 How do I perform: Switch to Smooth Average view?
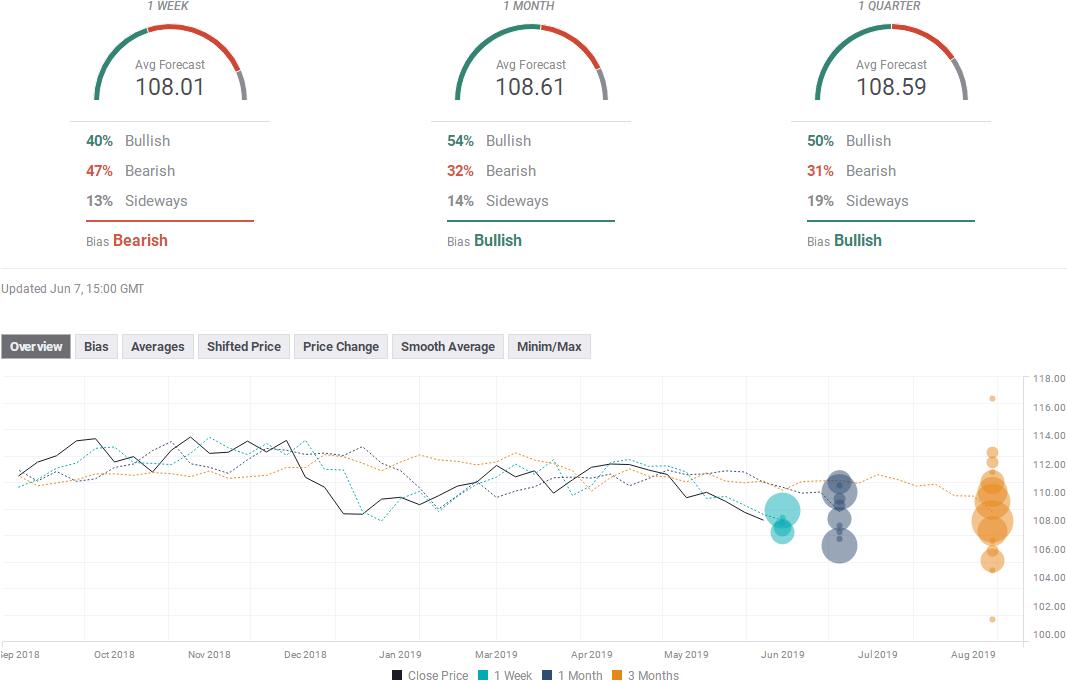point(447,347)
